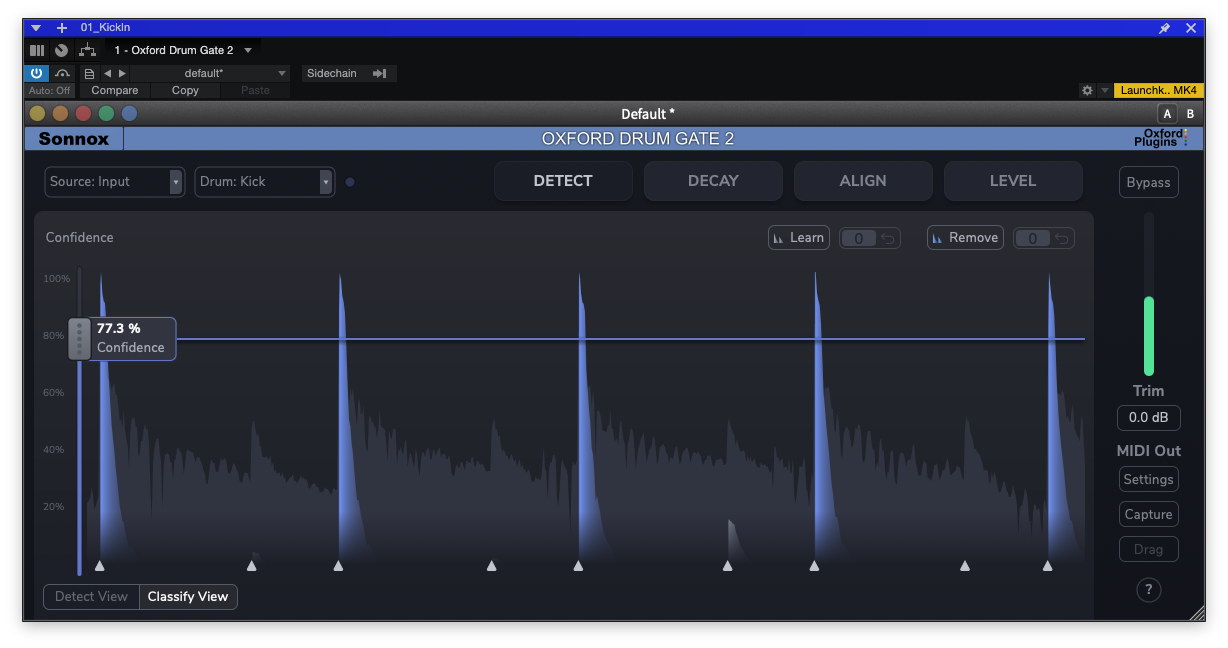1228x648 pixels.
Task: Switch to the LEVEL tab
Action: pyautogui.click(x=1013, y=181)
